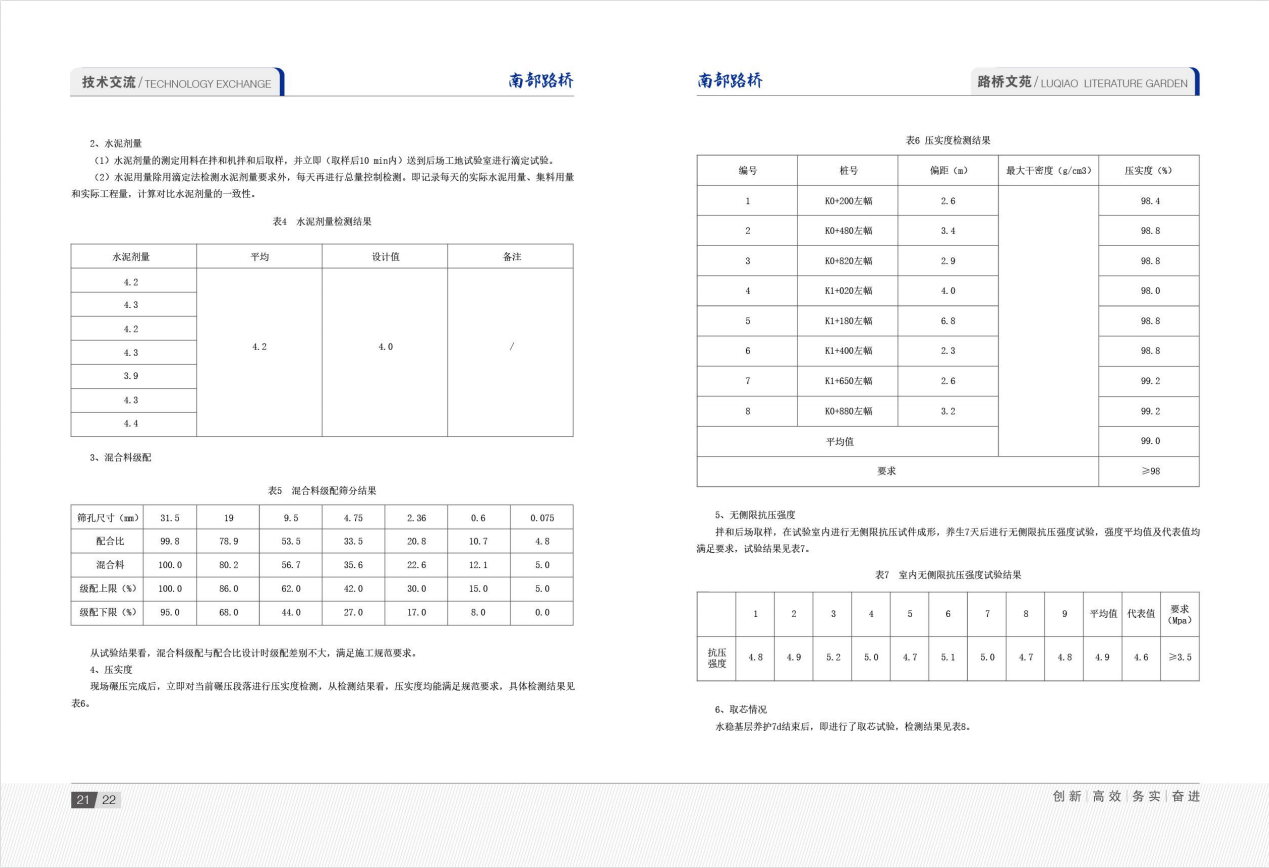Select the heading 4、压实度
1269x868 pixels.
110,669
